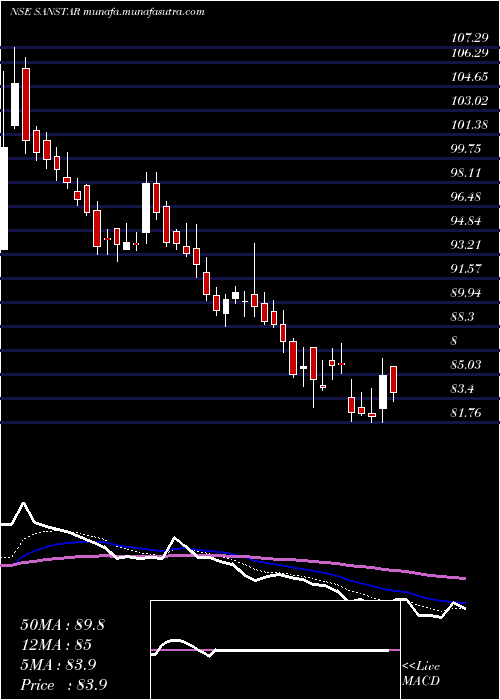Click the tallest red candle near 106.29

click(x=26, y=104)
